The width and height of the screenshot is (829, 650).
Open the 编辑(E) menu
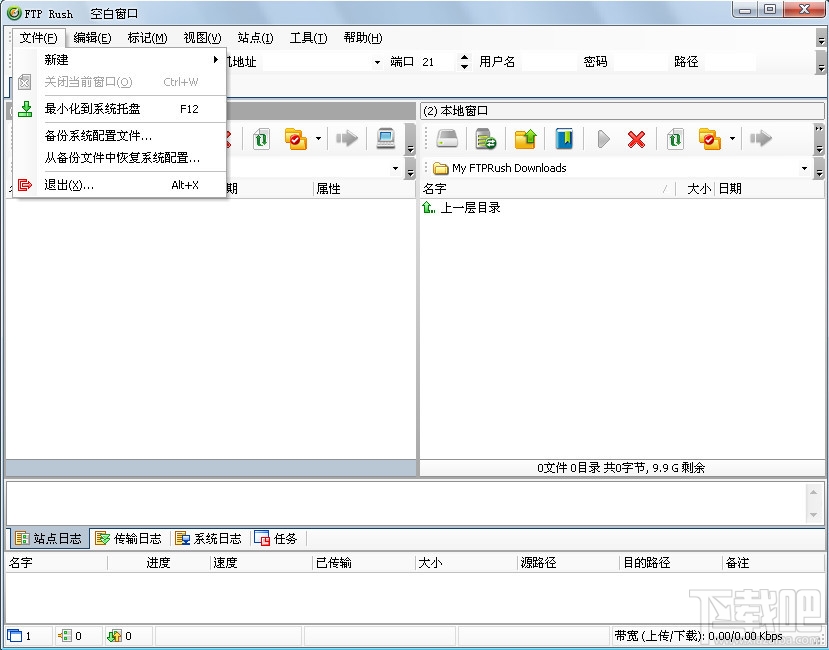(93, 38)
